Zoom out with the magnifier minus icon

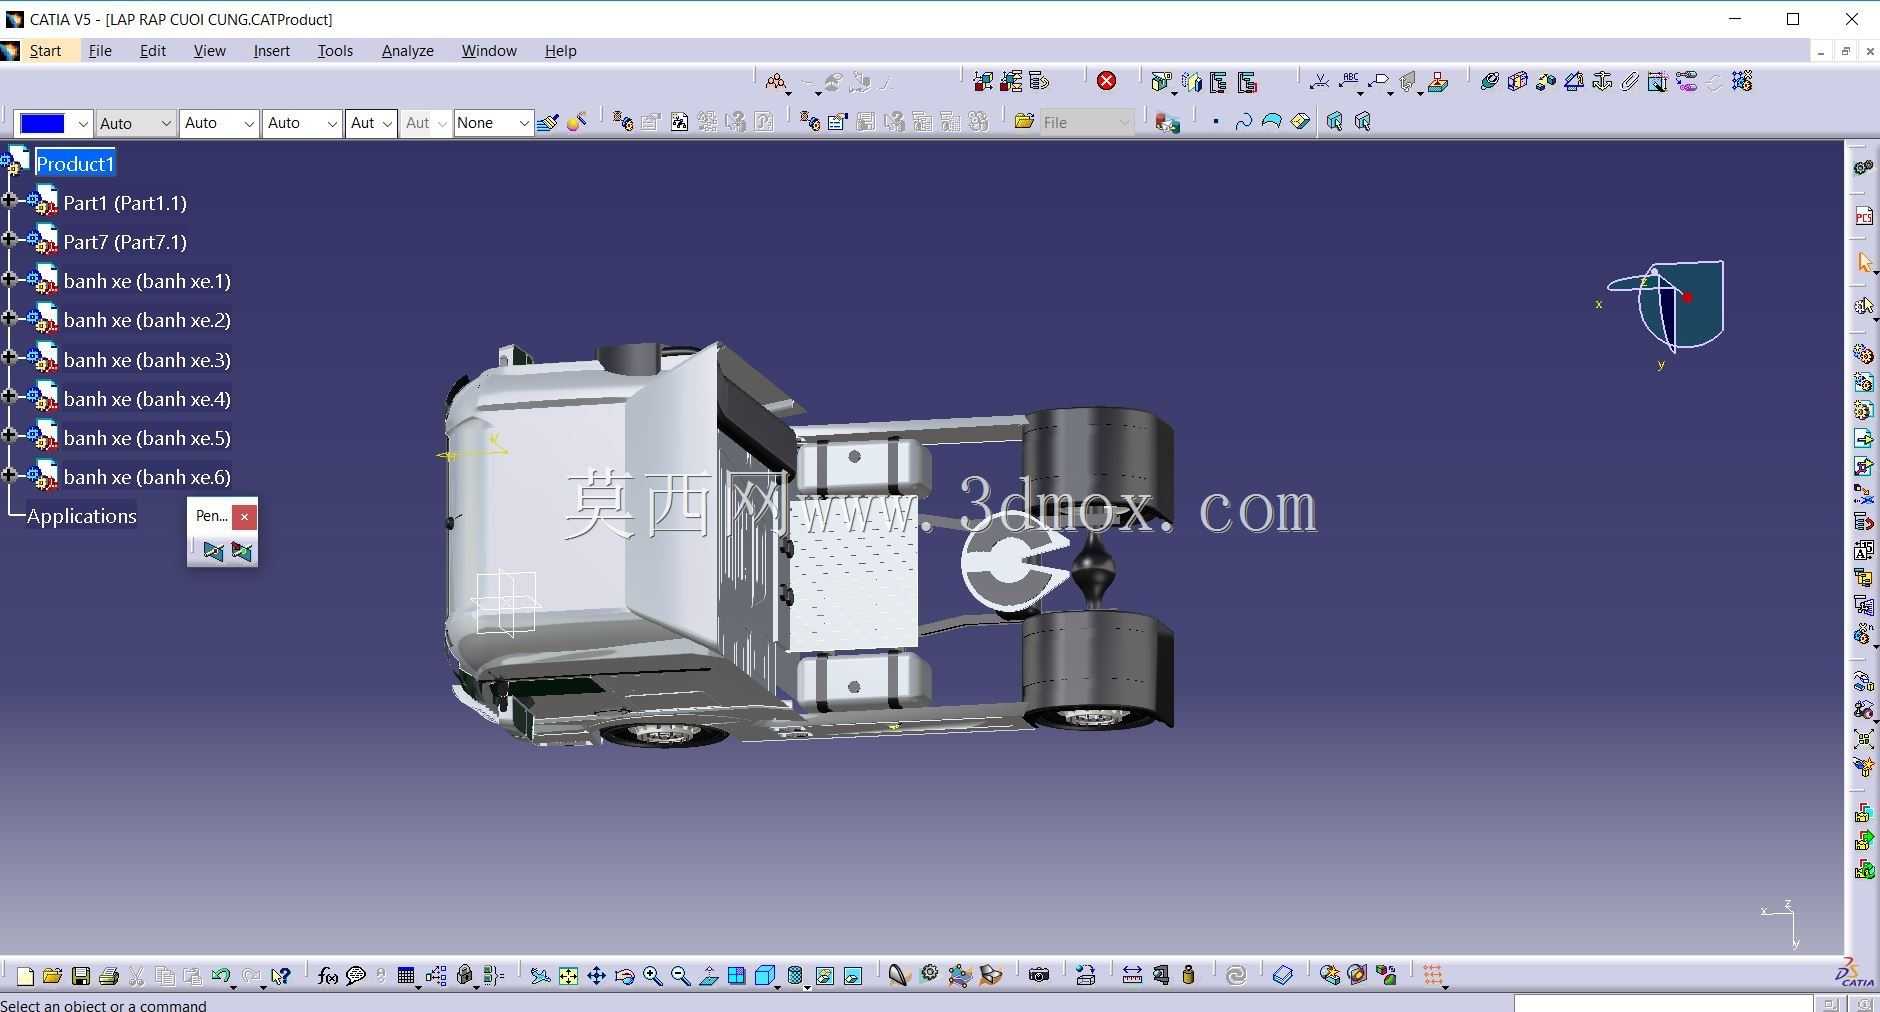tap(681, 976)
